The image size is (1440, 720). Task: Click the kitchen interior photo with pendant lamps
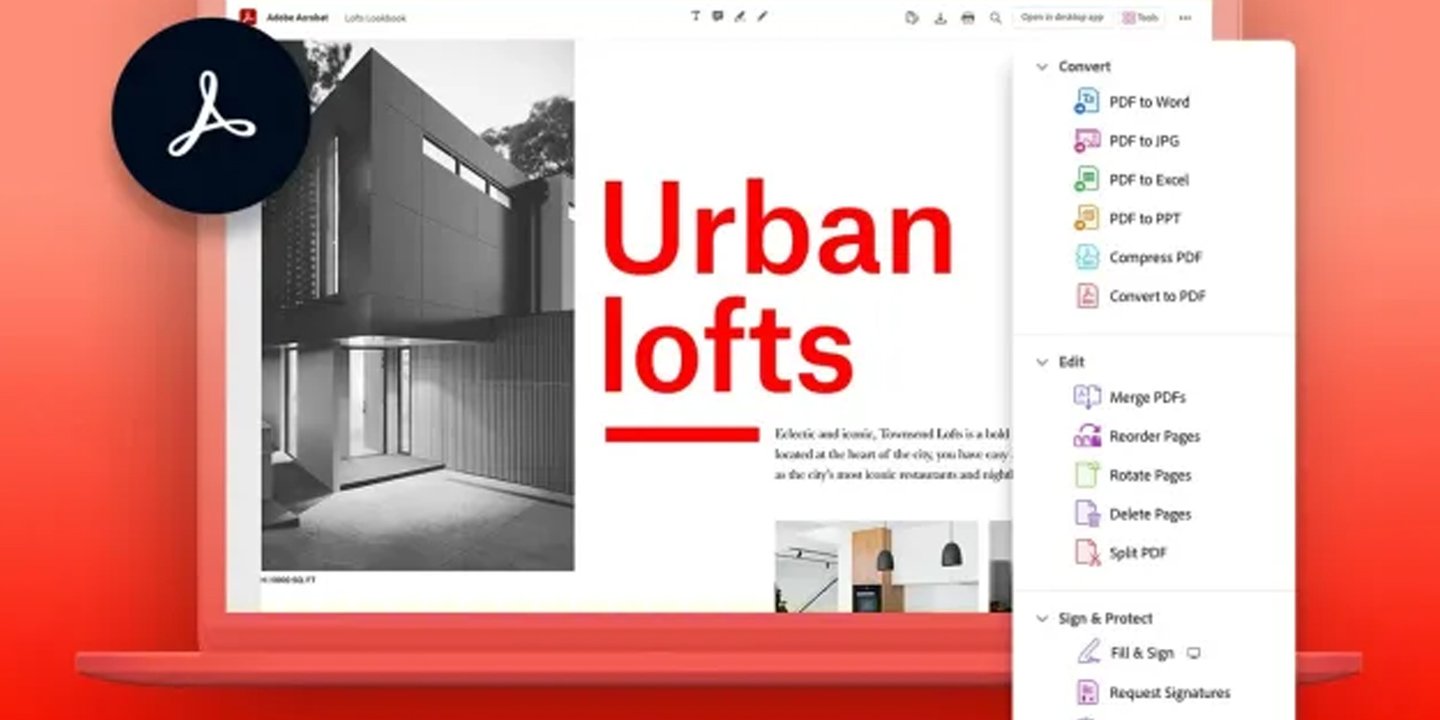coord(878,566)
